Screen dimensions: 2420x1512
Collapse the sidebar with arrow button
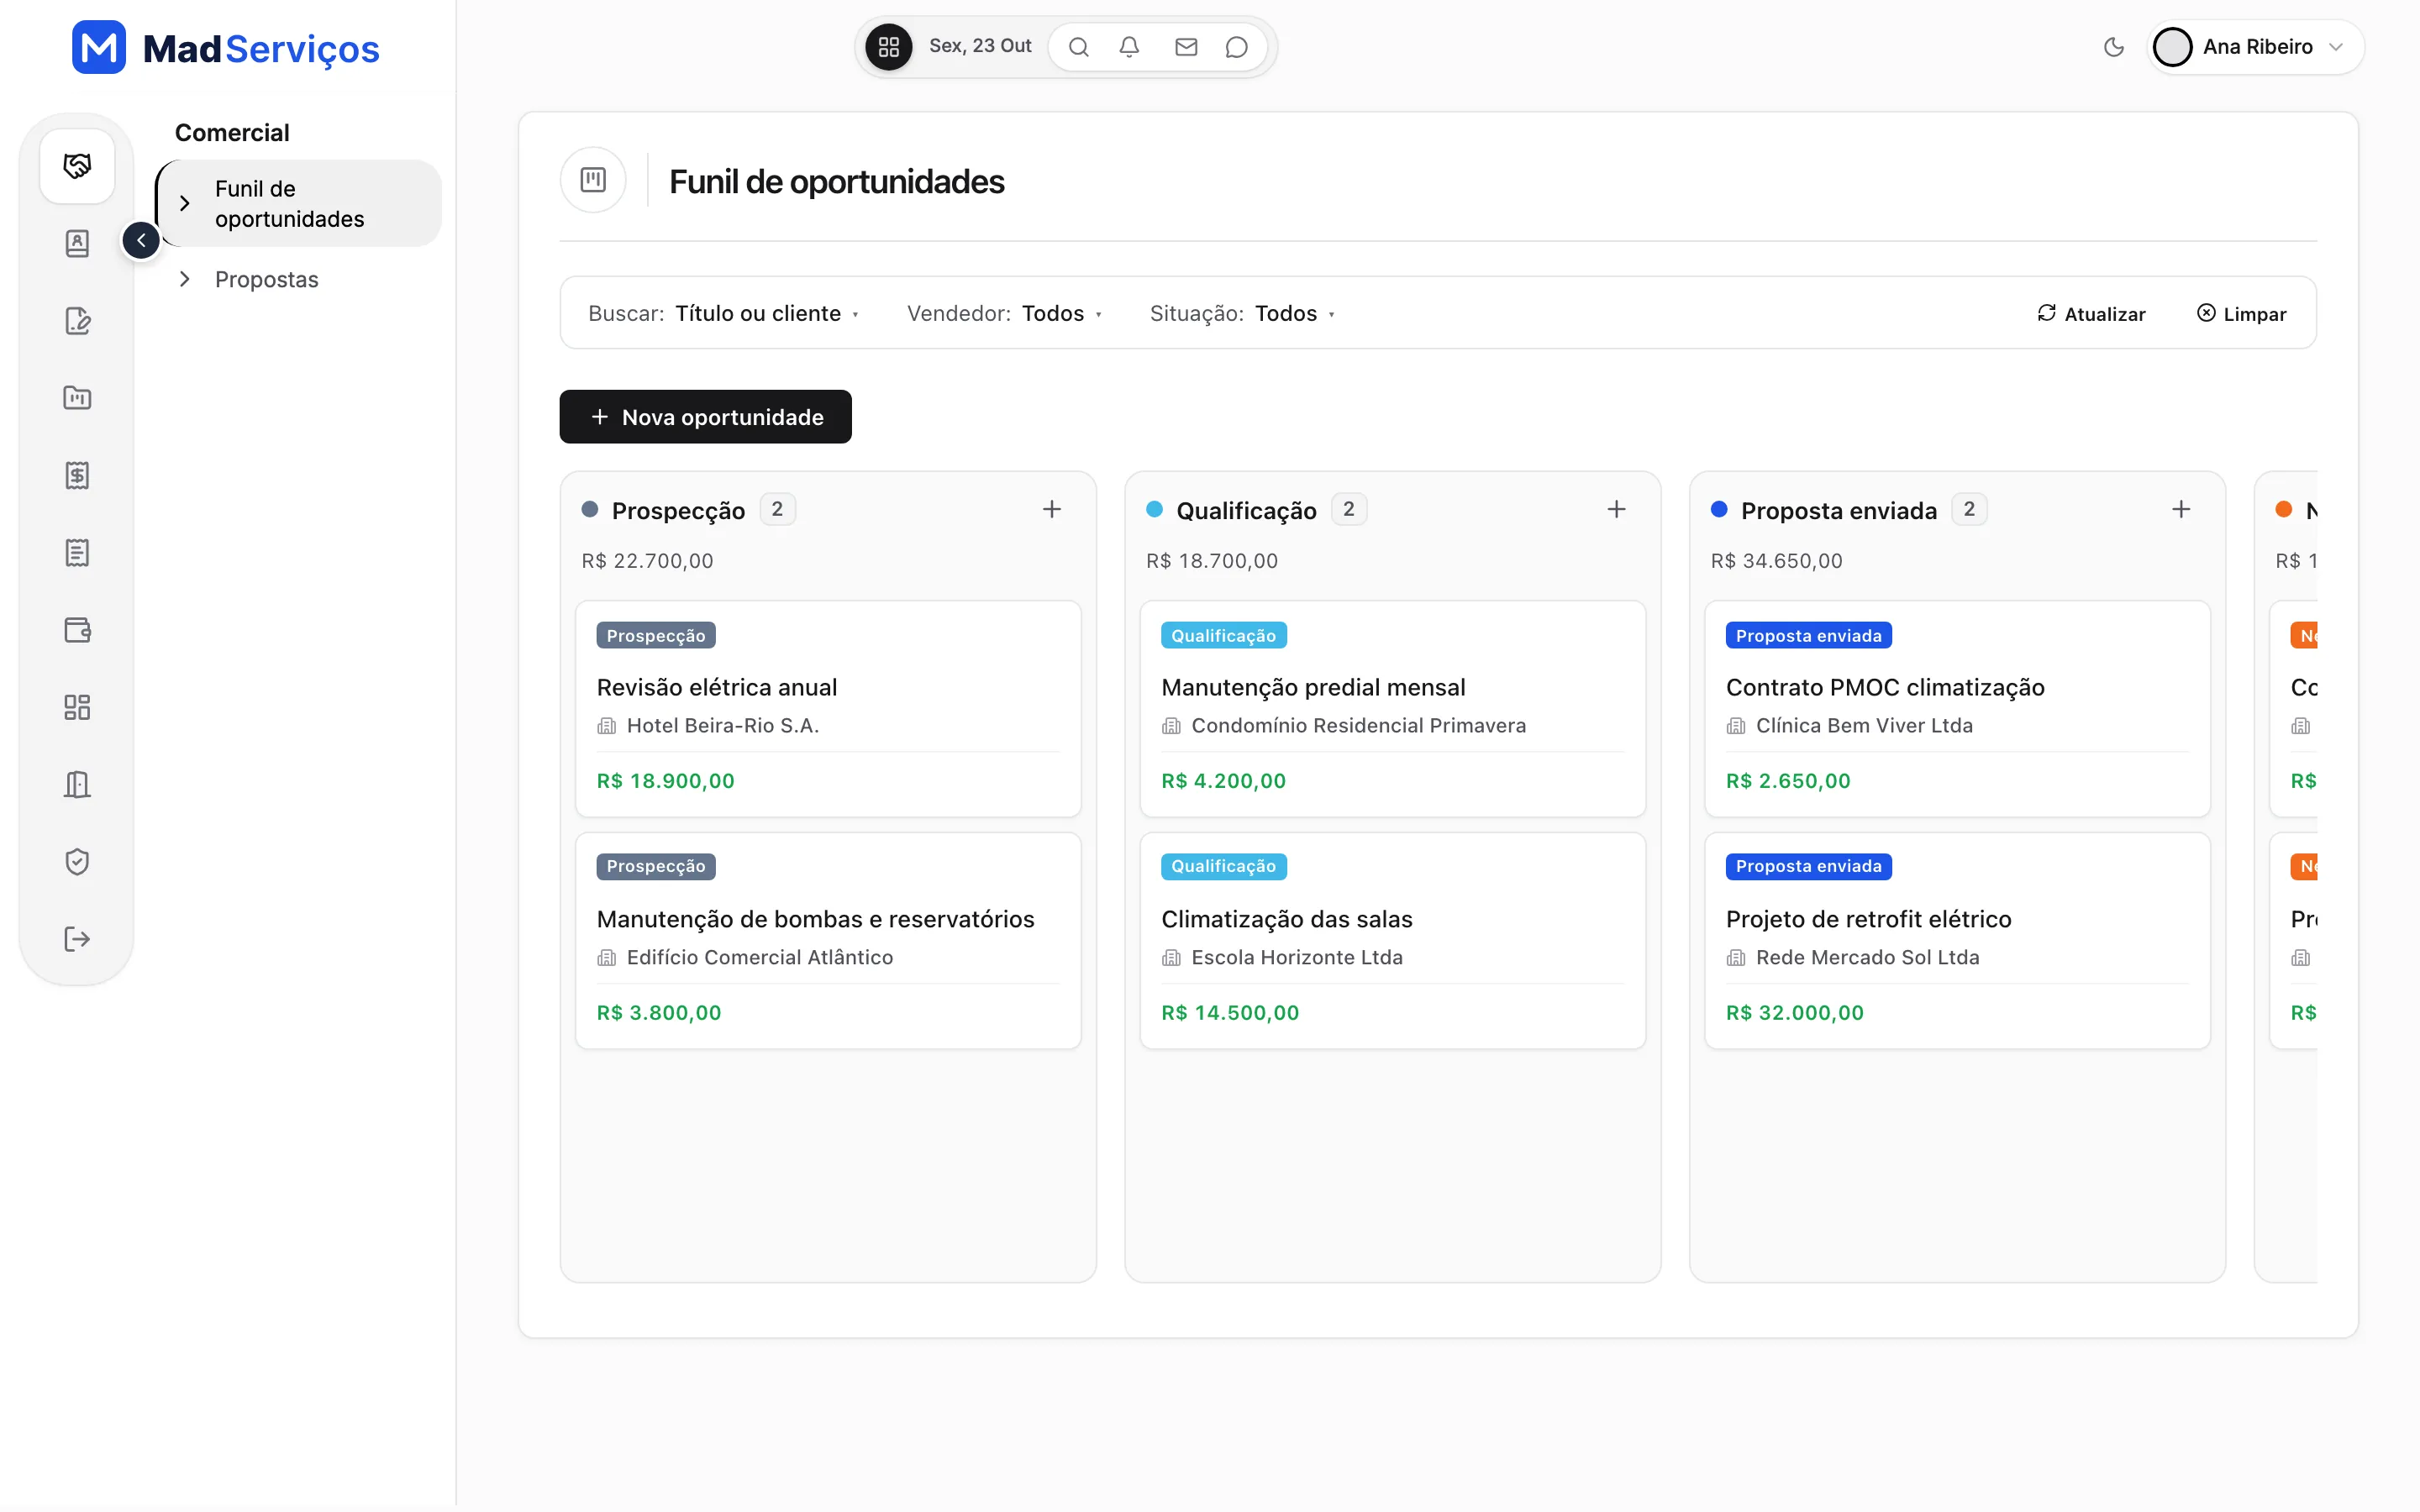click(x=141, y=240)
